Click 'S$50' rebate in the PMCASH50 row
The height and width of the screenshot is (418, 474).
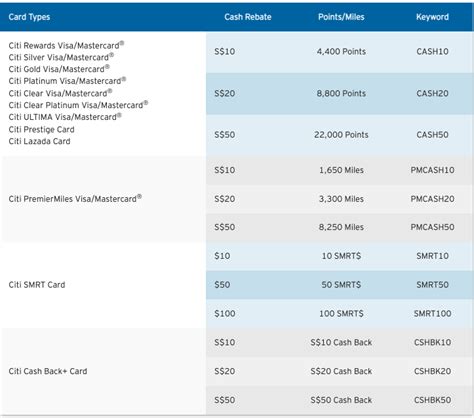coord(225,227)
